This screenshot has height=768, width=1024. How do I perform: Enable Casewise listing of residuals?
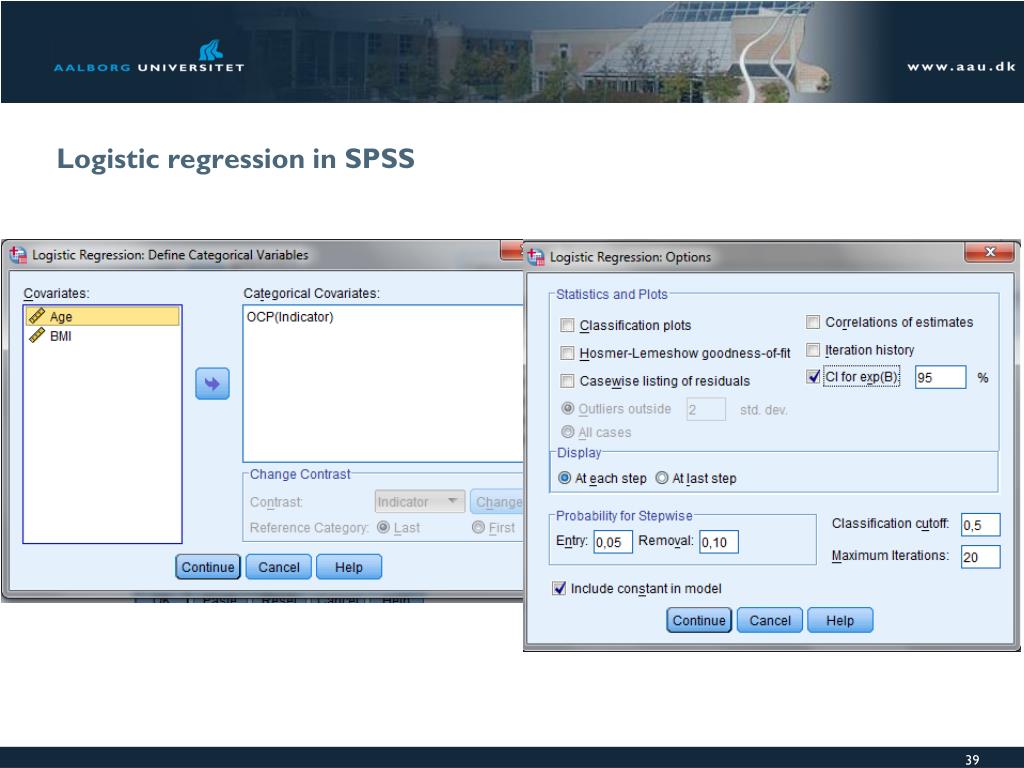pyautogui.click(x=568, y=381)
